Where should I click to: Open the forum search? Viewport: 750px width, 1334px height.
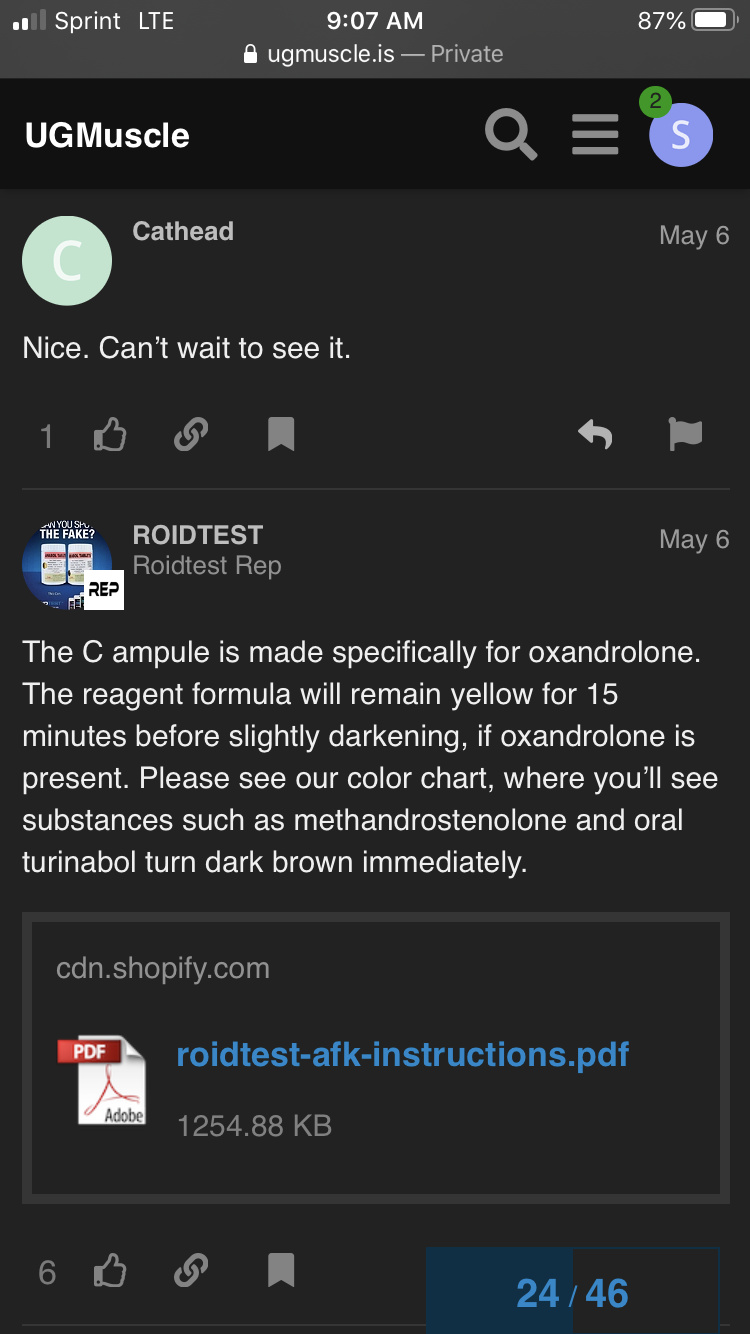click(x=511, y=135)
